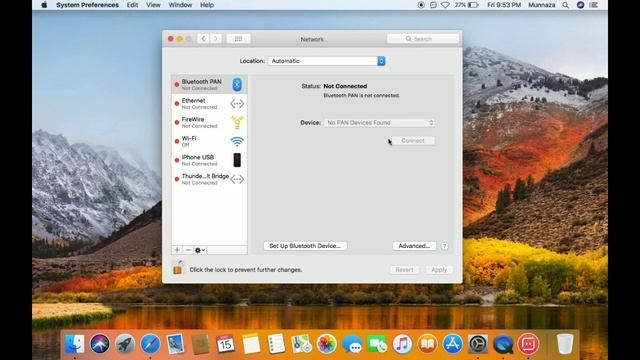Expand the Location Automatic dropdown
The width and height of the screenshot is (640, 360).
327,61
